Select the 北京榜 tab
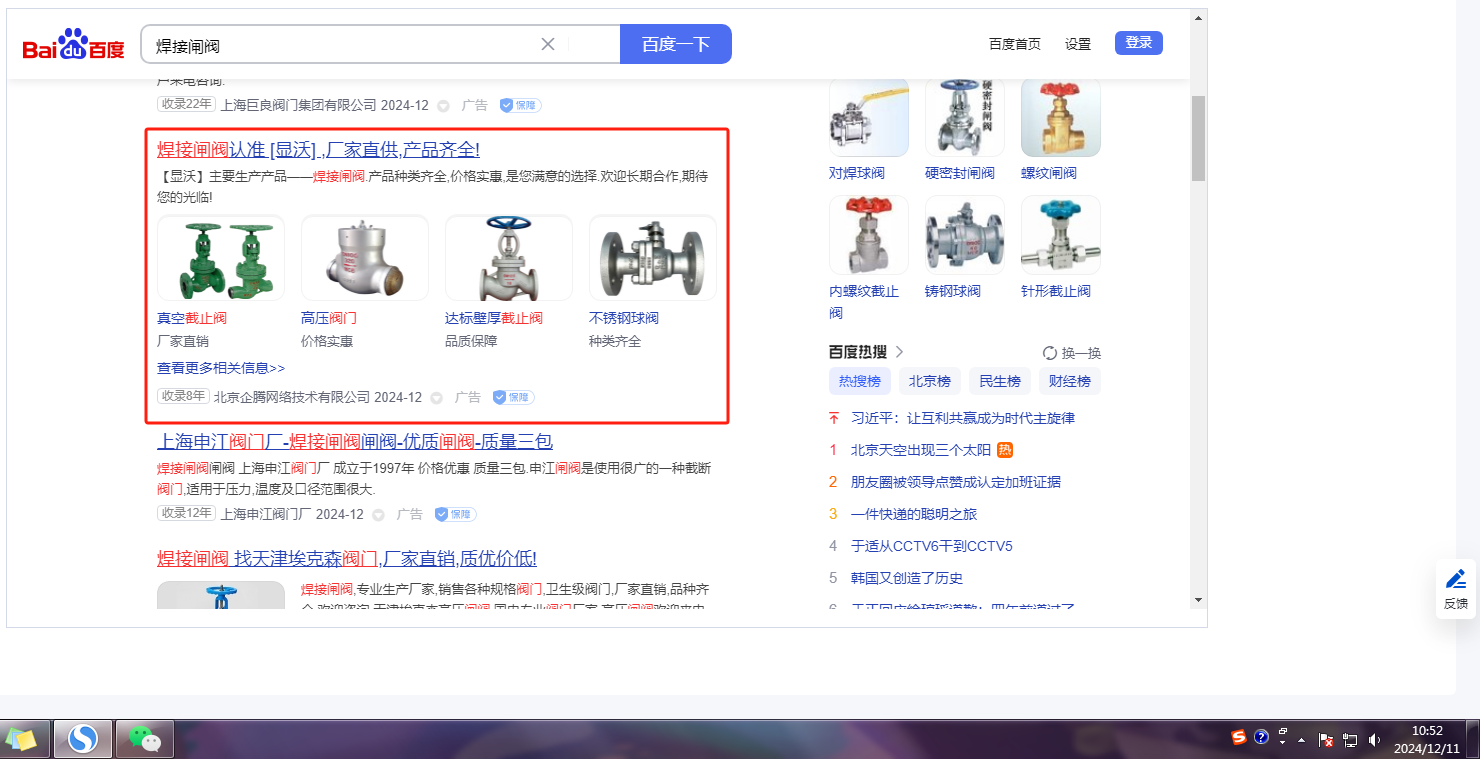Image resolution: width=1480 pixels, height=759 pixels. coord(930,381)
